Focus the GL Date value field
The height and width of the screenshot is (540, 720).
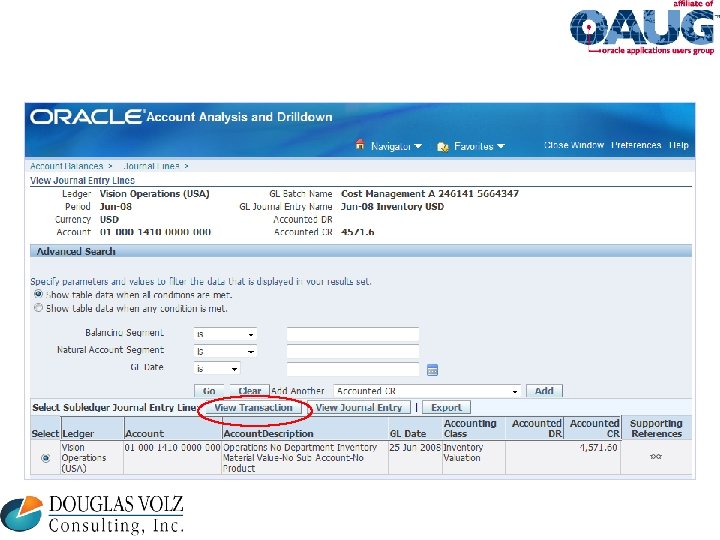coord(353,369)
